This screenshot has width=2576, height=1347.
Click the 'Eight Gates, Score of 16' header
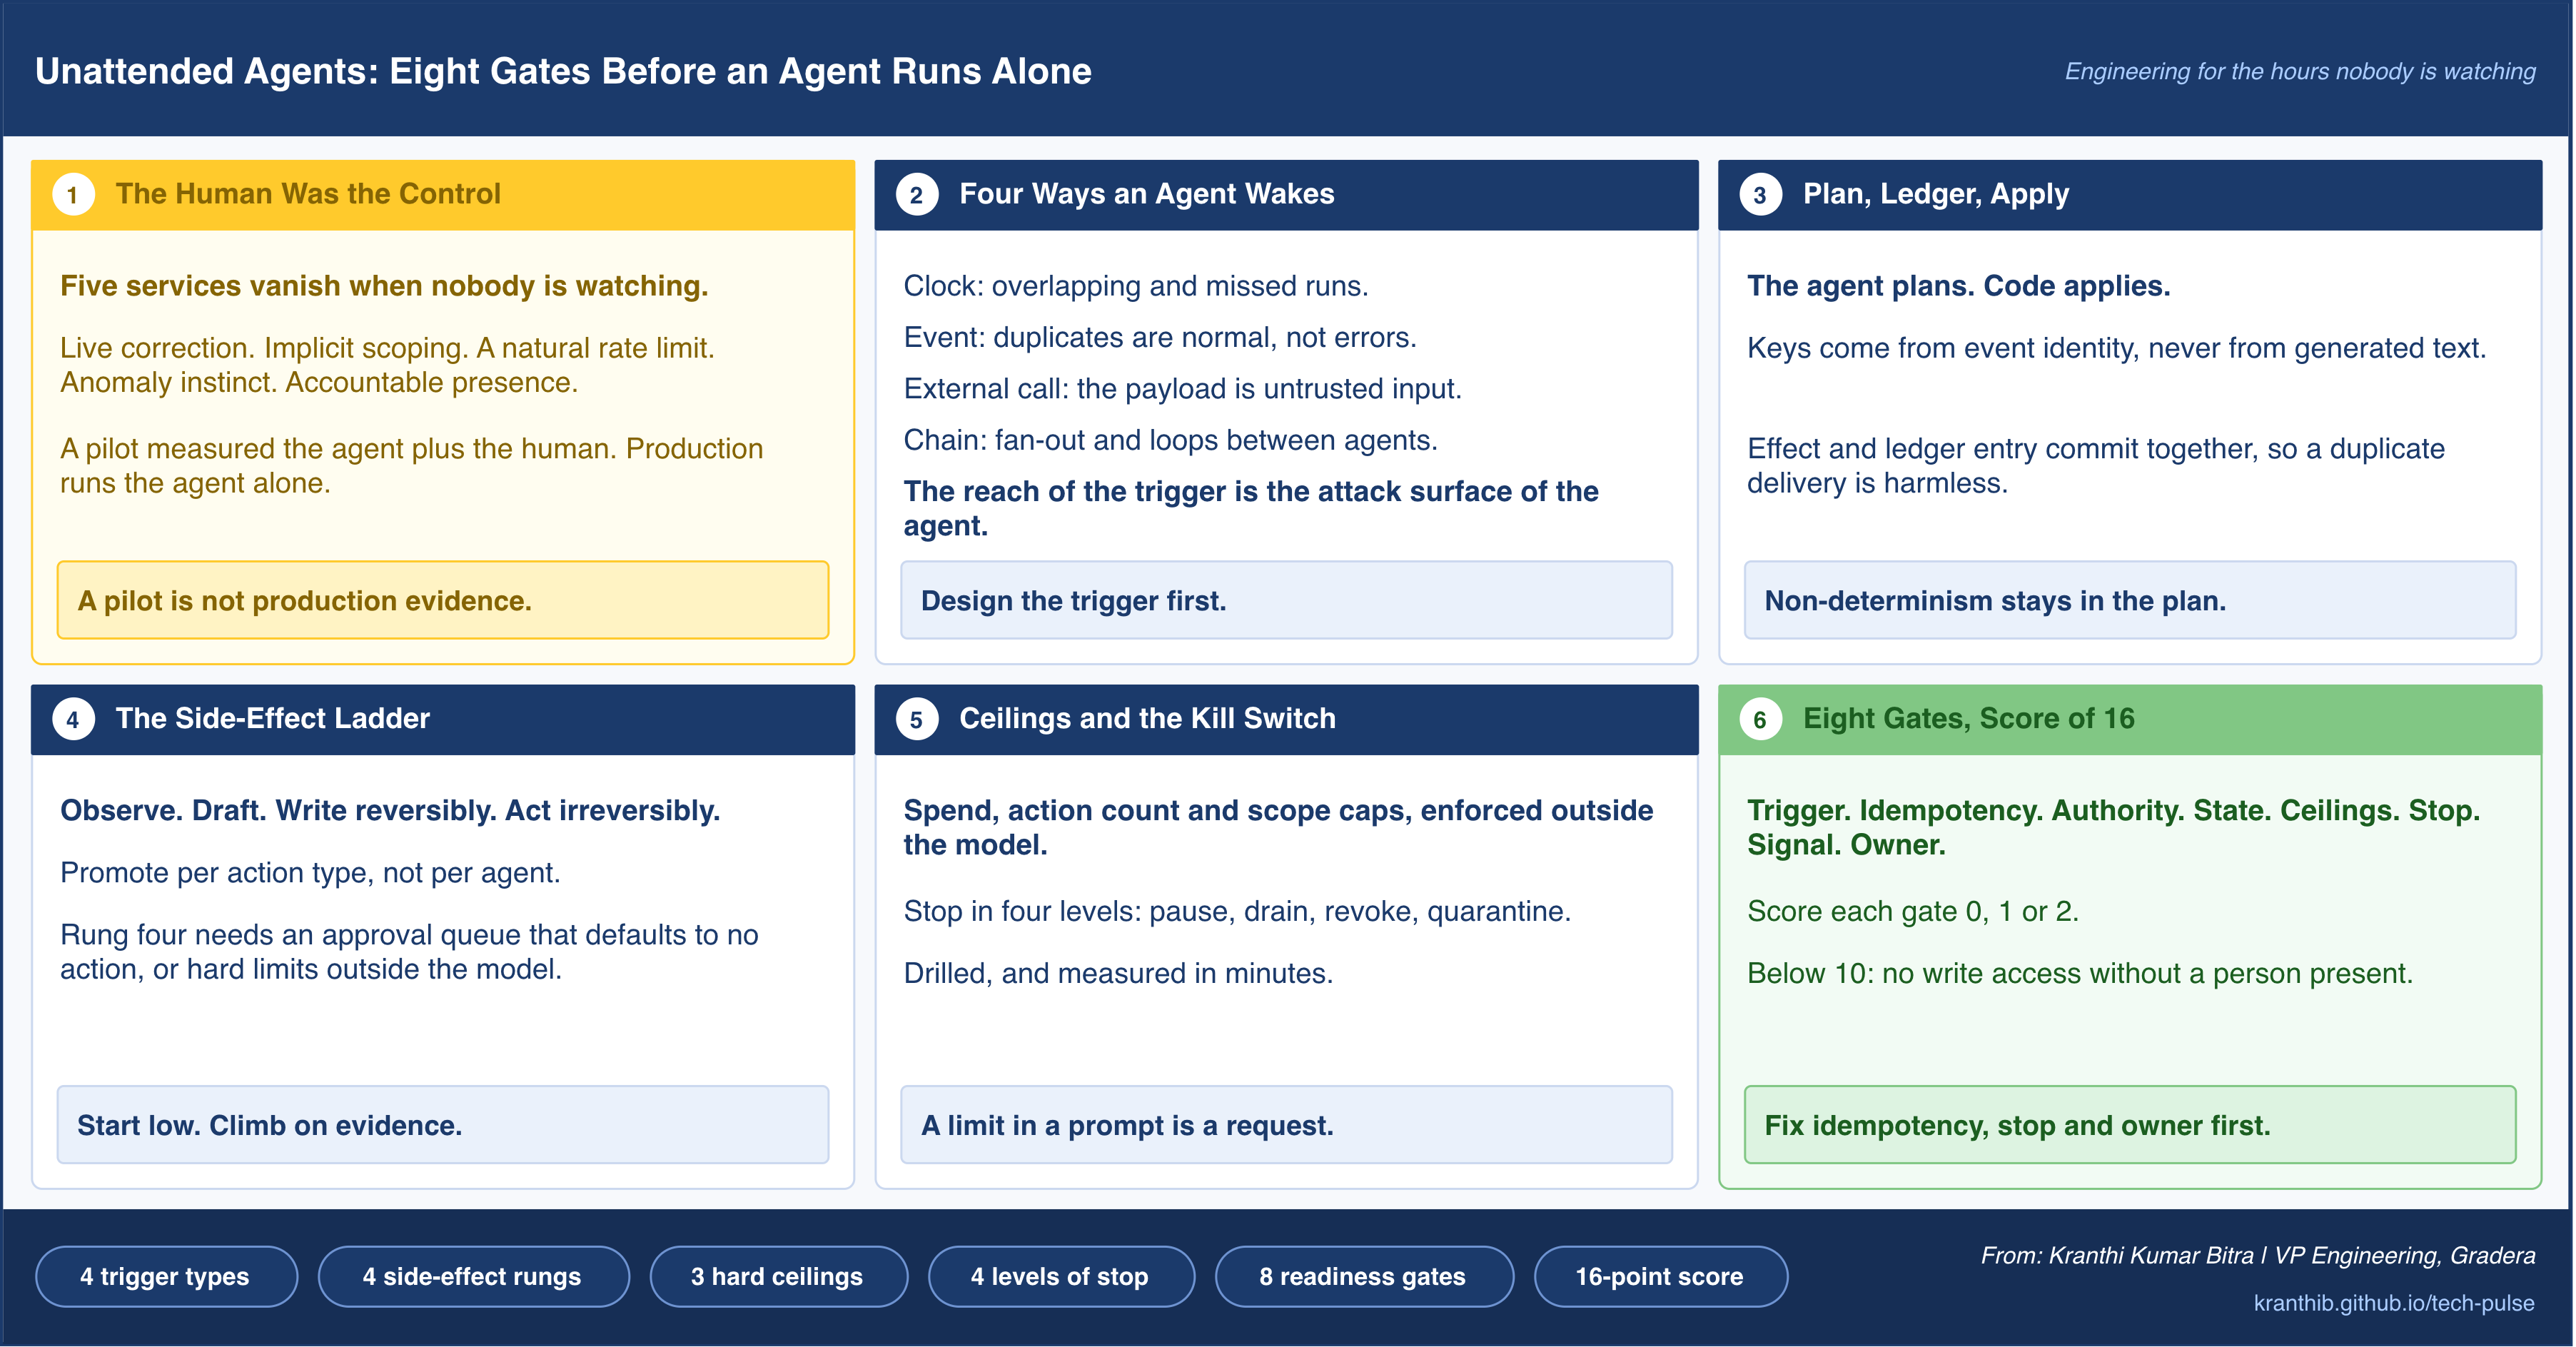pos(2130,719)
